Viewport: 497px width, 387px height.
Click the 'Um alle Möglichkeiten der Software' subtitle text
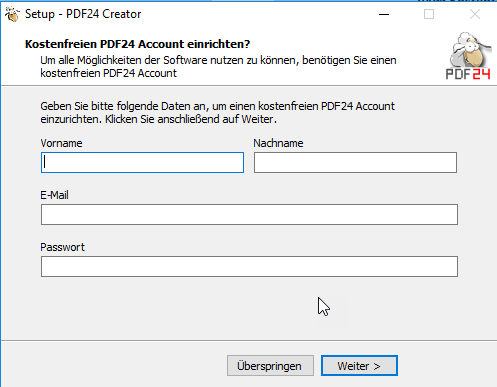pyautogui.click(x=218, y=67)
